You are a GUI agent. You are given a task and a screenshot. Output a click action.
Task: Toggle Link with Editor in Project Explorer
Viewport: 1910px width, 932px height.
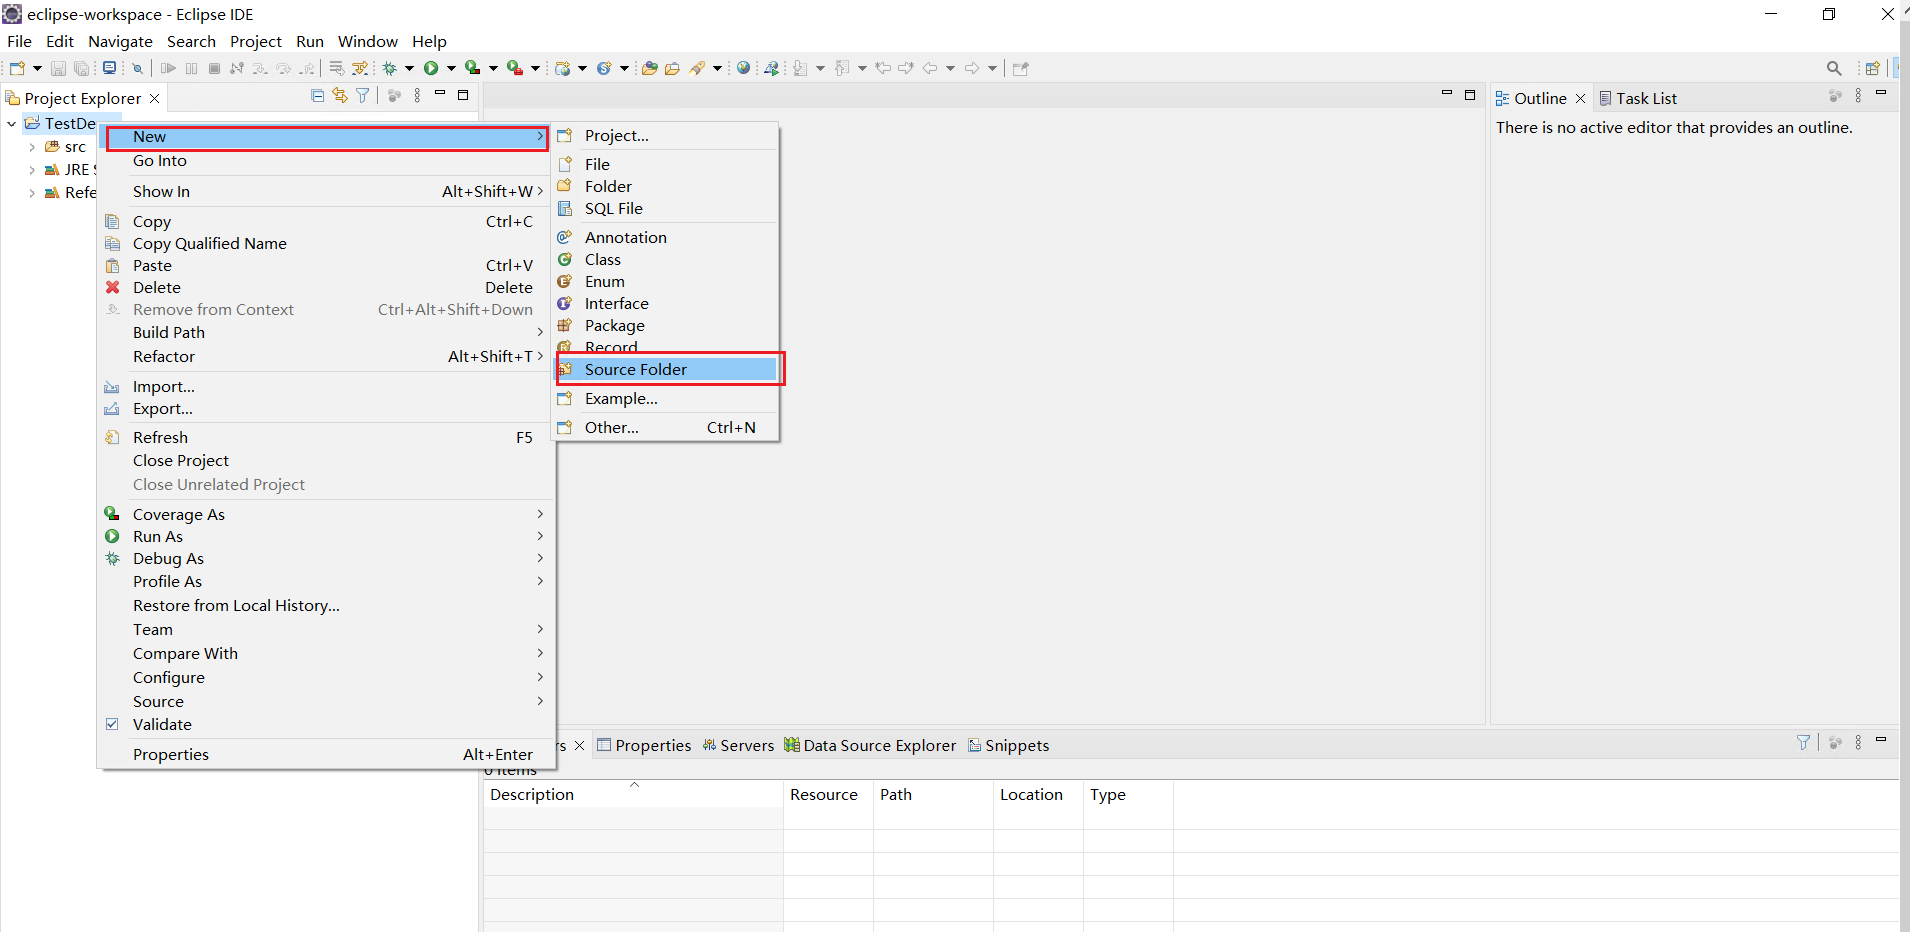click(339, 95)
